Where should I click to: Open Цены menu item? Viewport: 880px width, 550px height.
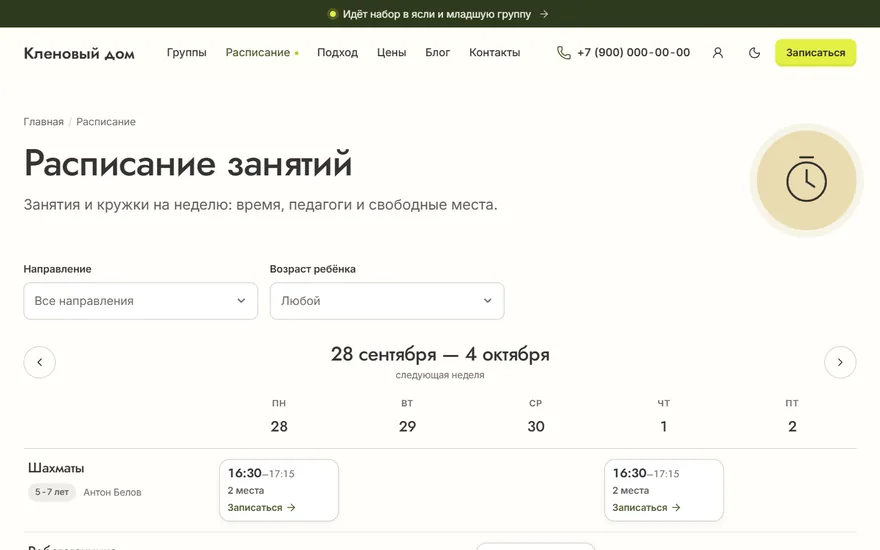pyautogui.click(x=391, y=52)
